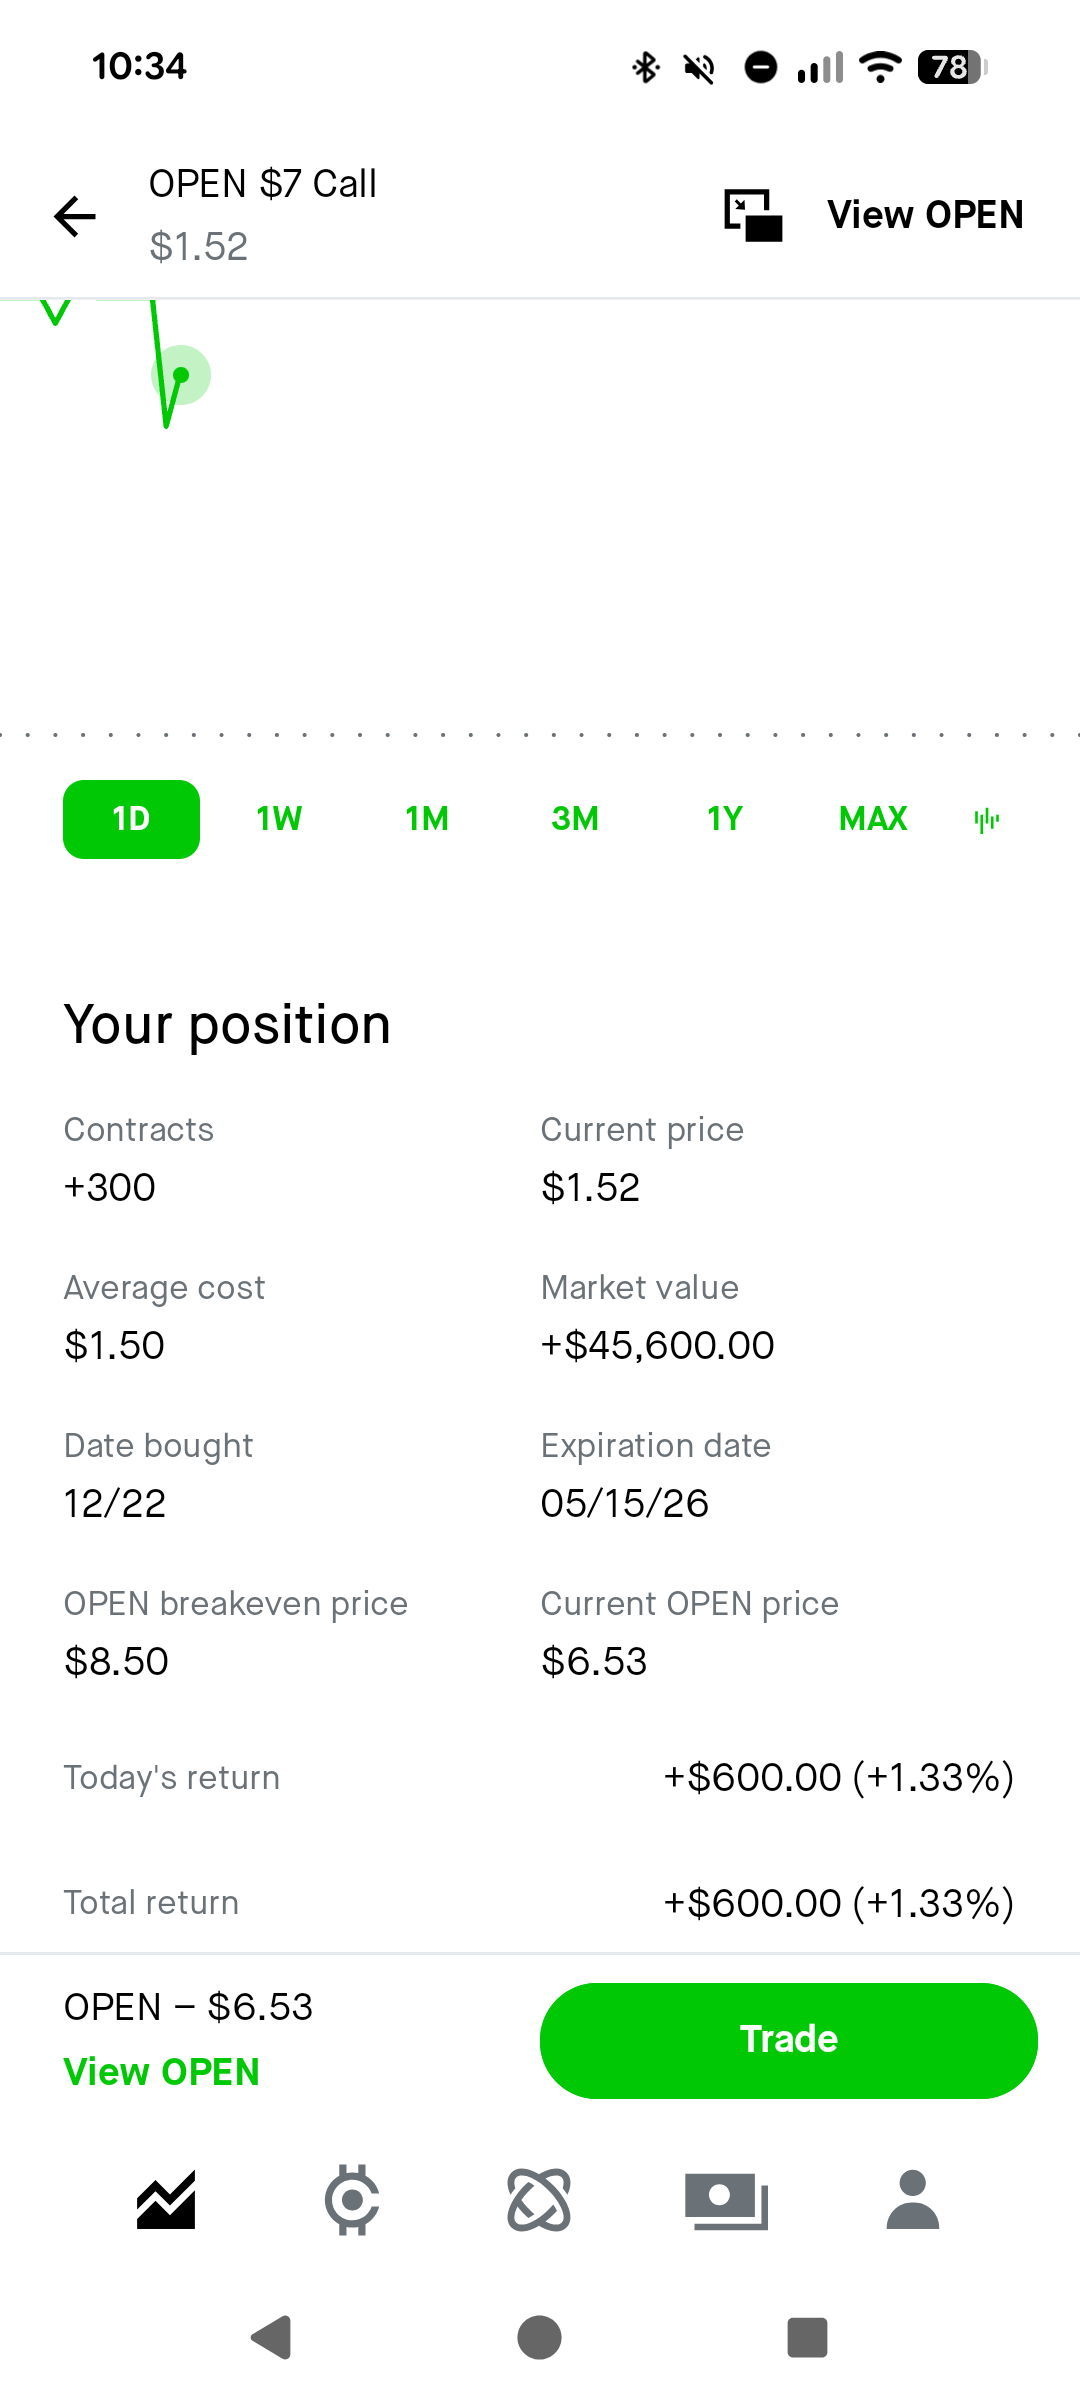Toggle candlestick chart view icon
Image resolution: width=1080 pixels, height=2400 pixels.
coord(986,820)
